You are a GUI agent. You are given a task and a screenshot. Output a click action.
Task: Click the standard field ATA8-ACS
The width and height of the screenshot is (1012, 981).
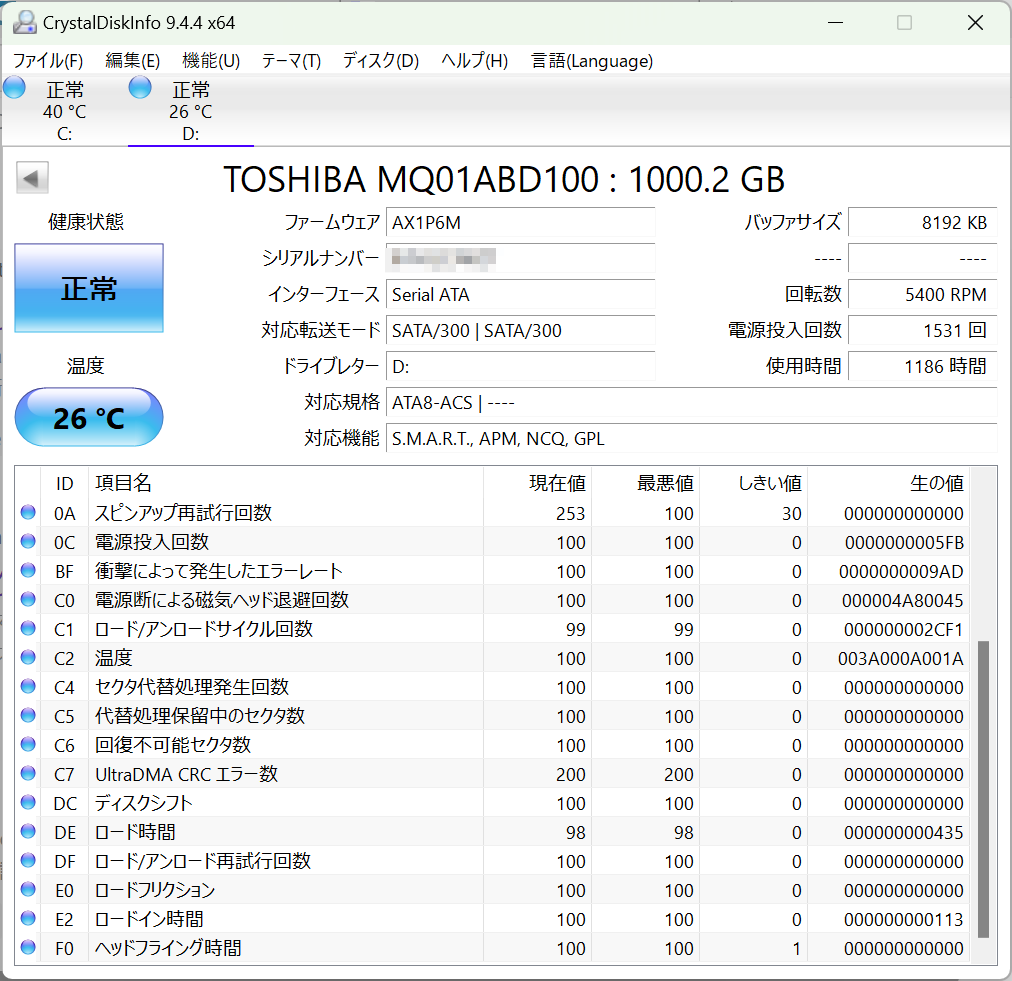coord(692,403)
